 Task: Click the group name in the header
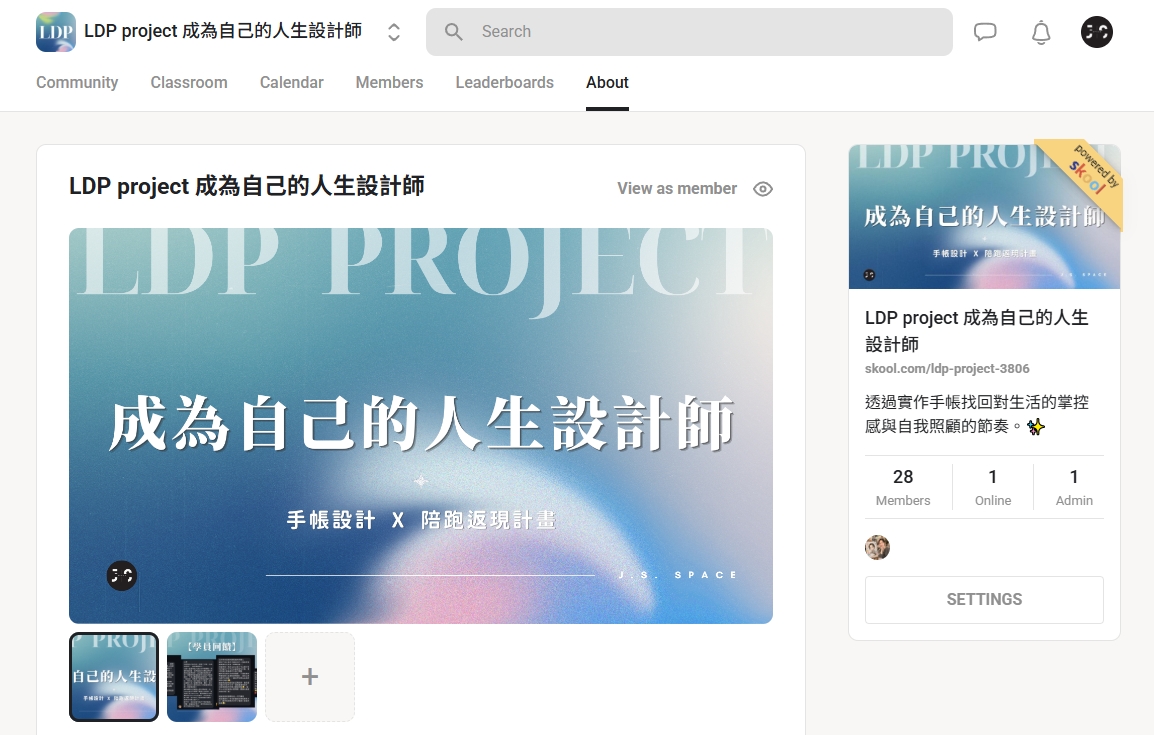click(x=223, y=31)
